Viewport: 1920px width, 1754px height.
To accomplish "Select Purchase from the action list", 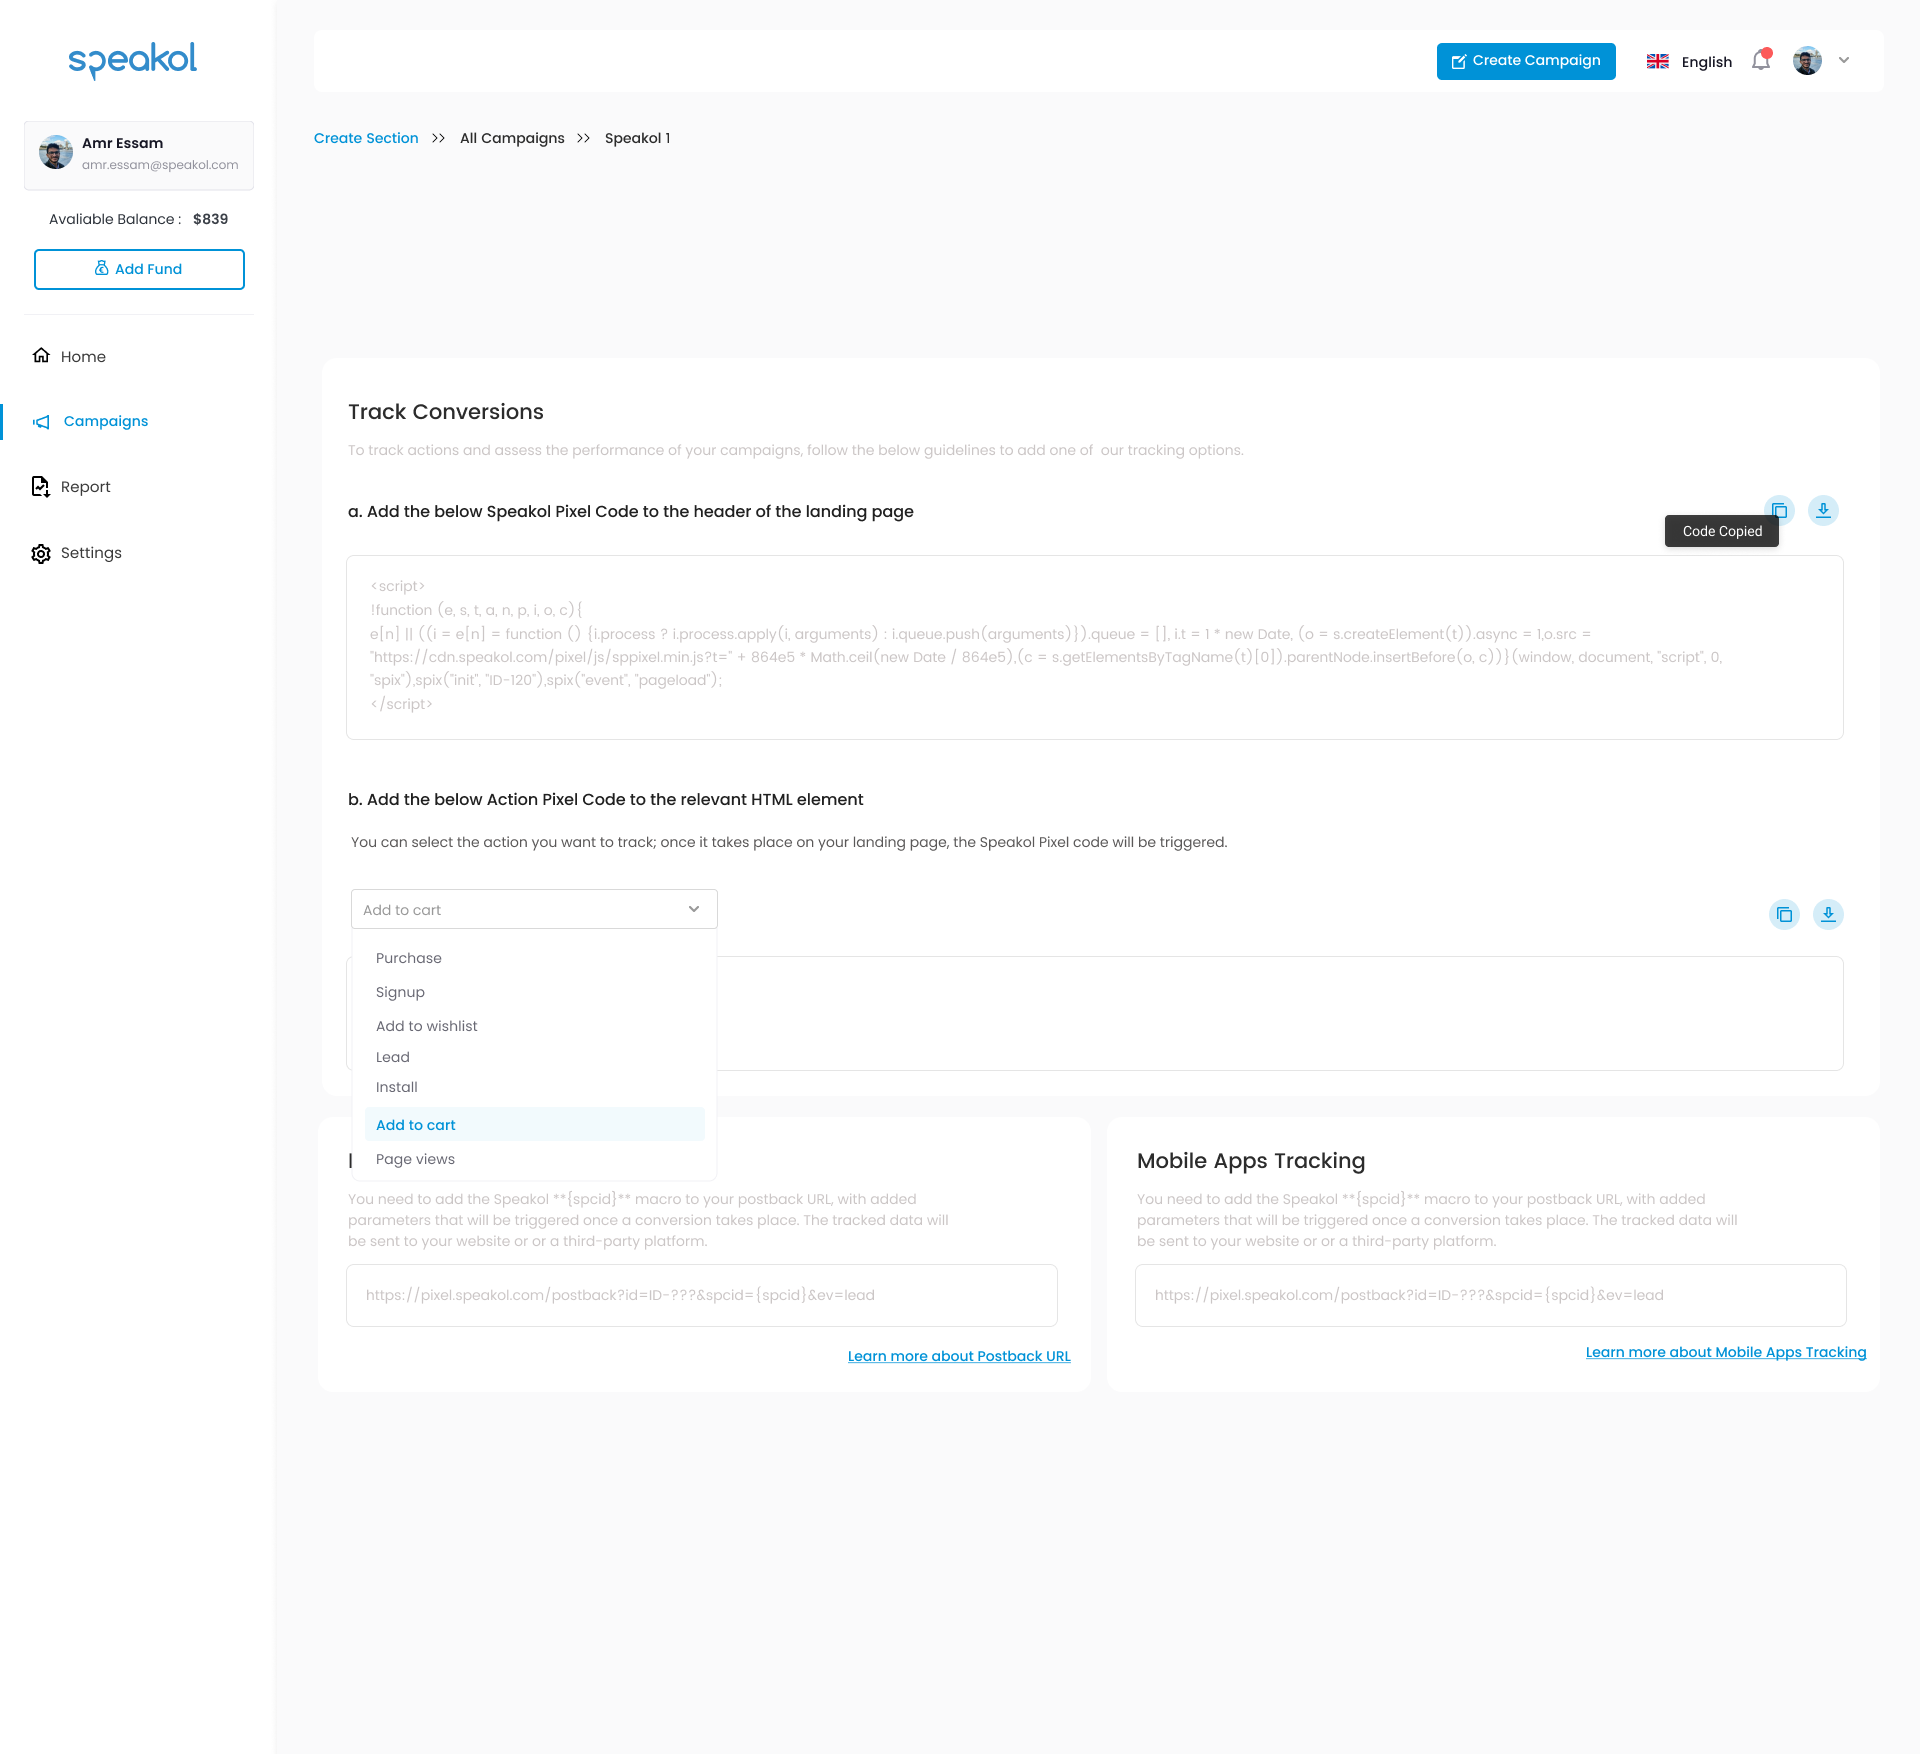I will 409,958.
